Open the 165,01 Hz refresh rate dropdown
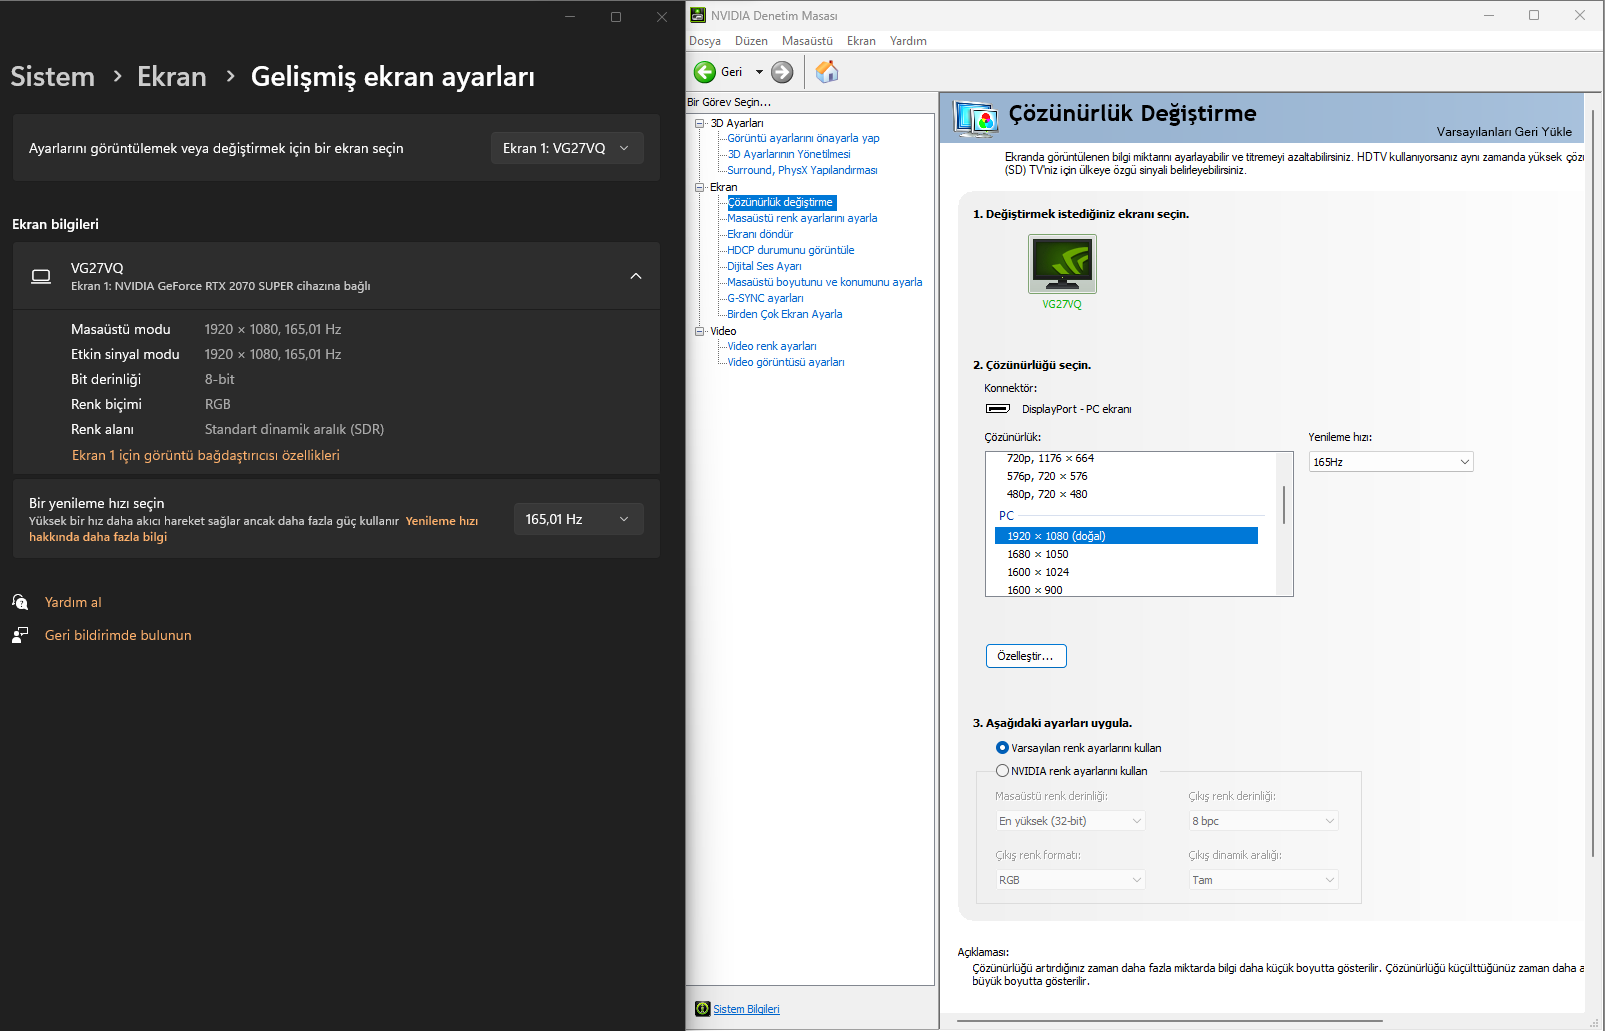Screen dimensions: 1605x1031 579,519
